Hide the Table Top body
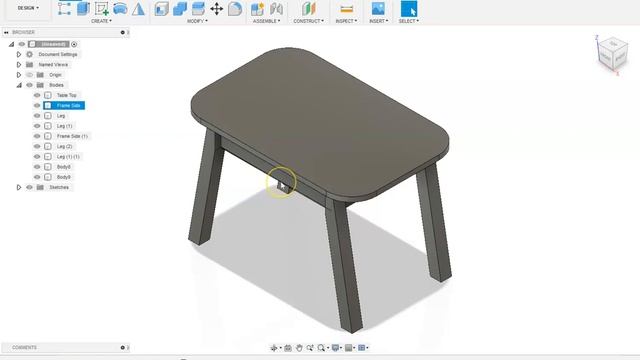The height and width of the screenshot is (360, 640). click(37, 95)
